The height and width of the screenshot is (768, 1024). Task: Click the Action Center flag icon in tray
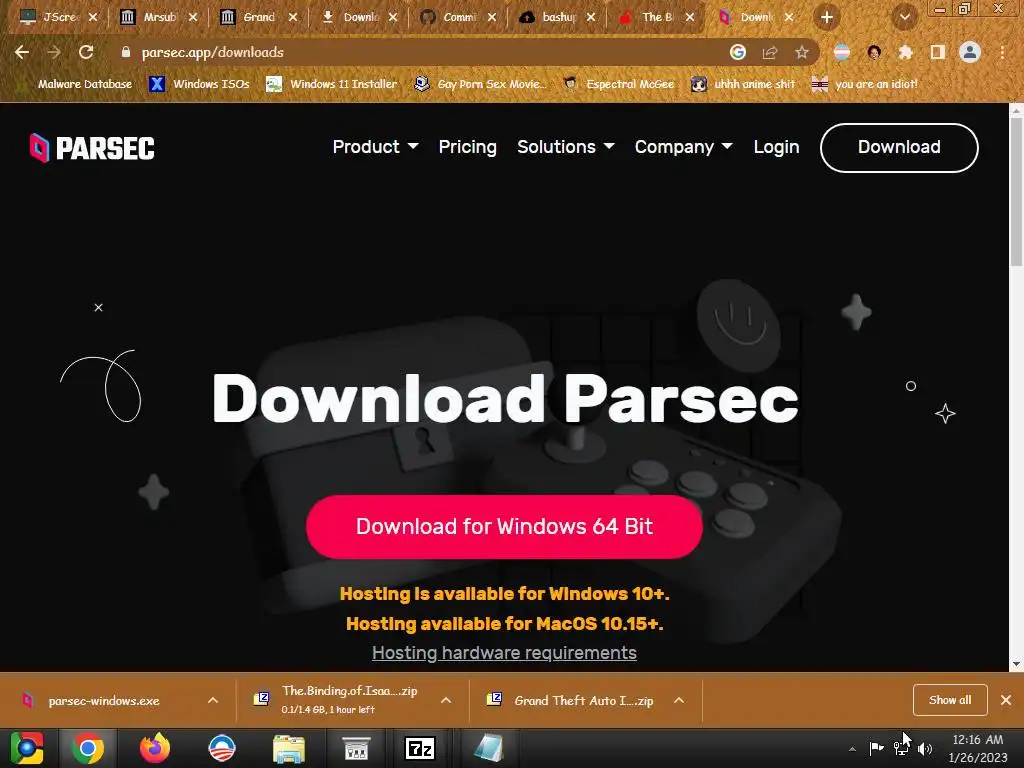pyautogui.click(x=876, y=748)
